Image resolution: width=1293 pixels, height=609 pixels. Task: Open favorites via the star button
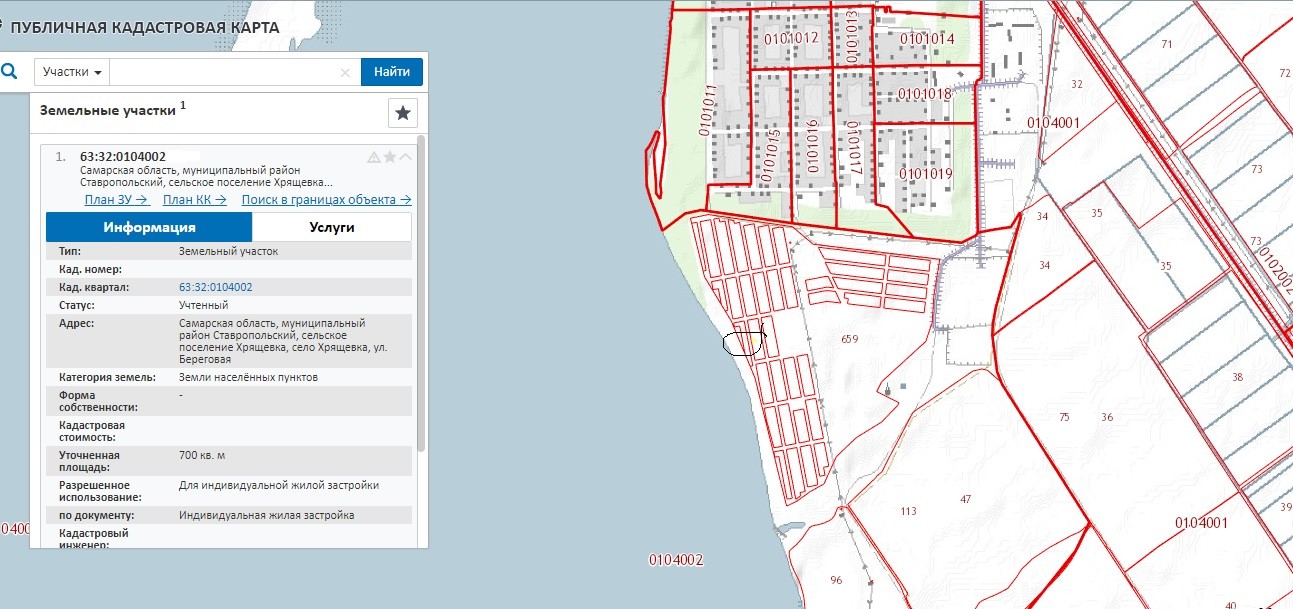402,113
